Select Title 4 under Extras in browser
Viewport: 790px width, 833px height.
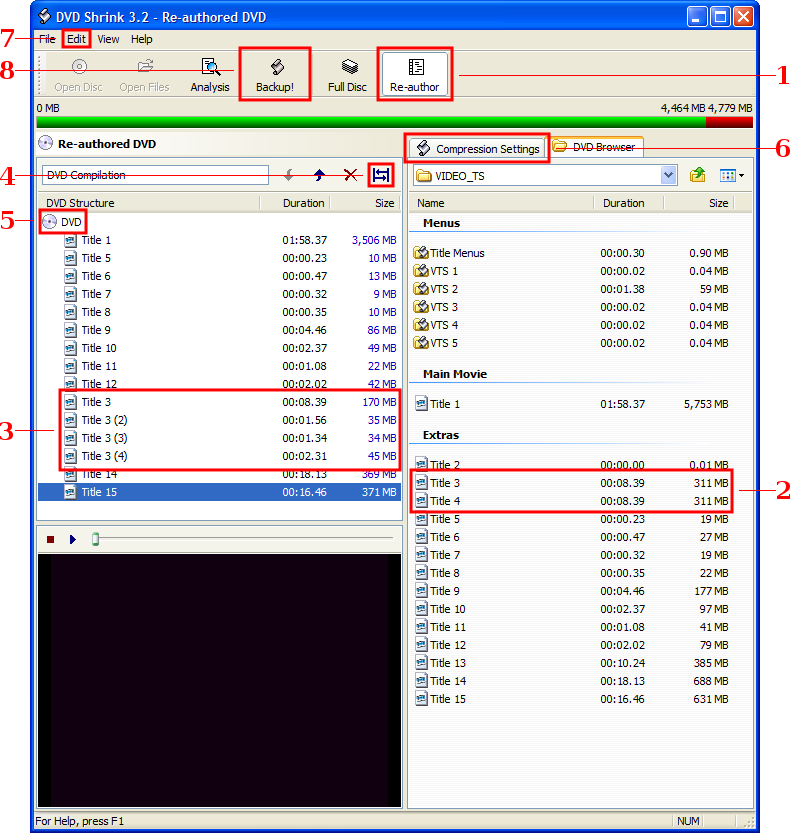pyautogui.click(x=438, y=501)
